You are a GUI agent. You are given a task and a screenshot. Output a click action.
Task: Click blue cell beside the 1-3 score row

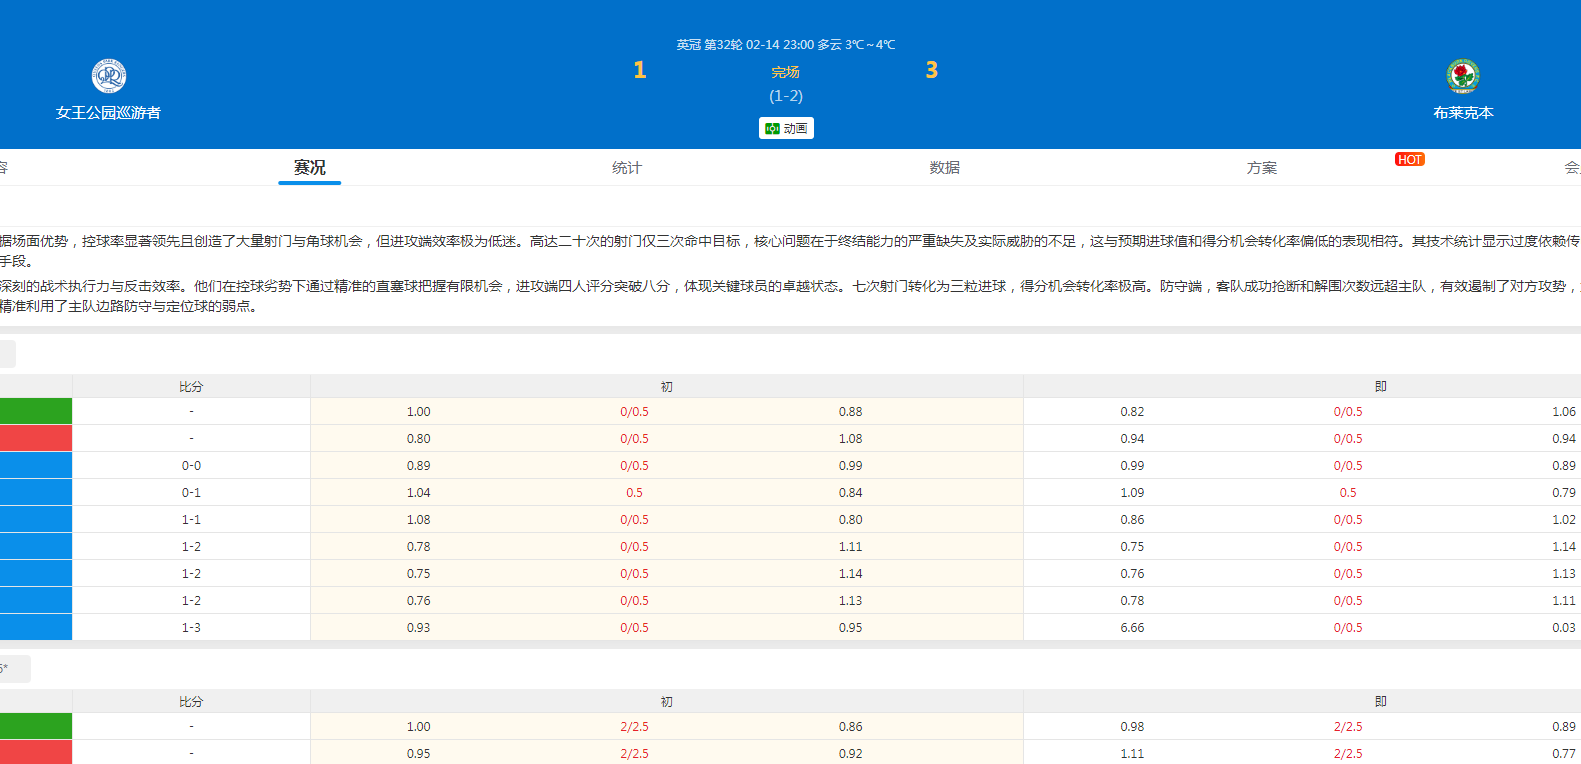point(36,627)
